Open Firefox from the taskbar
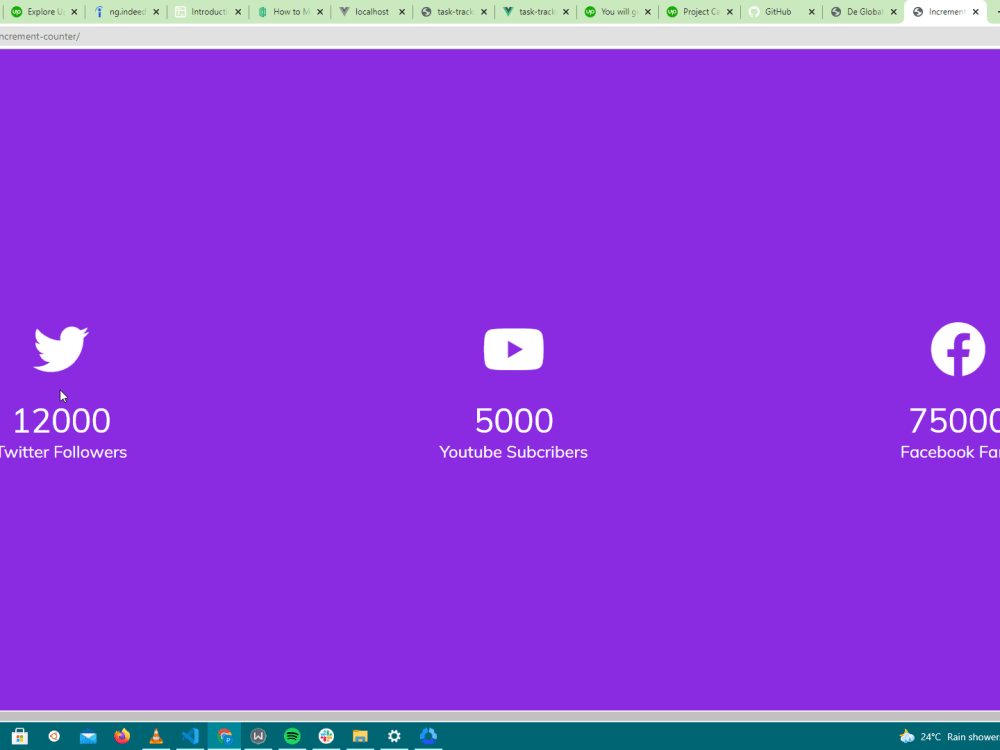 [122, 736]
